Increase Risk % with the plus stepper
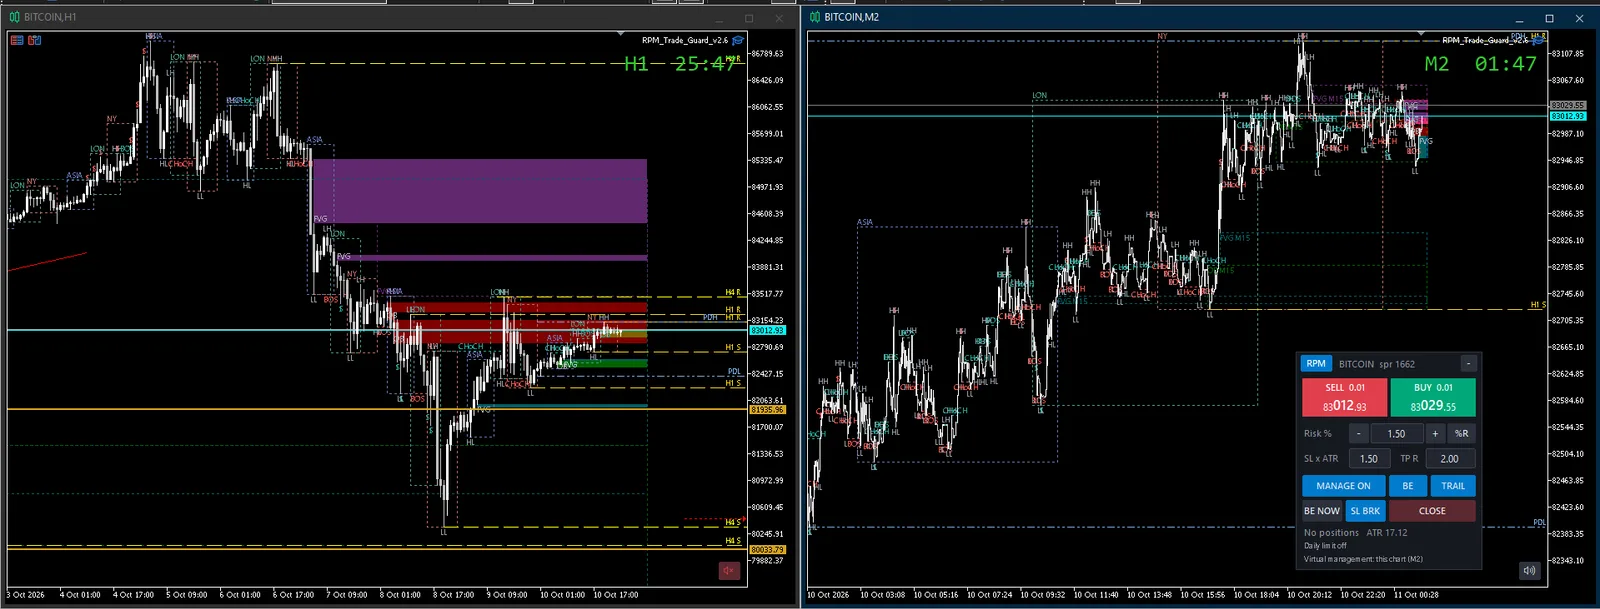Viewport: 1600px width, 609px height. 1435,433
